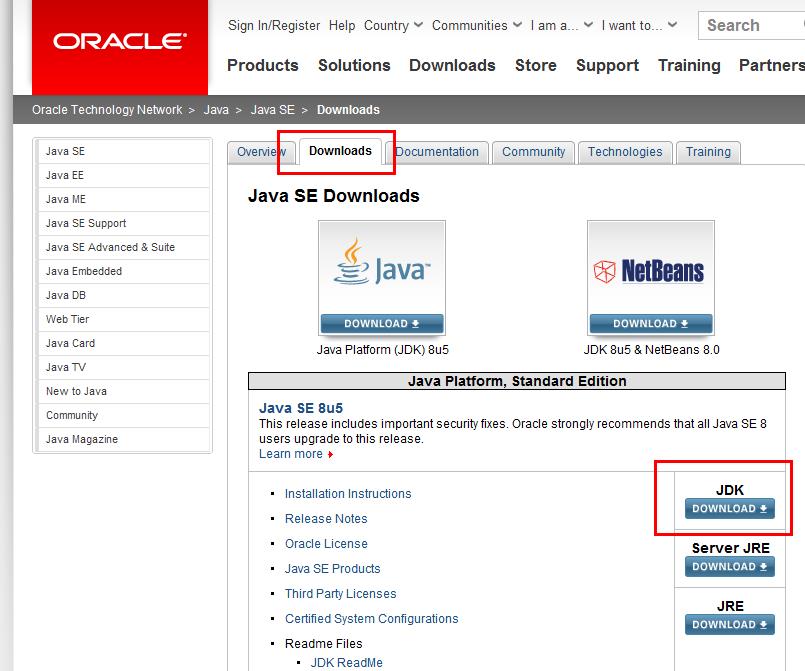
Task: Open New to Java sidebar item
Action: click(x=123, y=391)
